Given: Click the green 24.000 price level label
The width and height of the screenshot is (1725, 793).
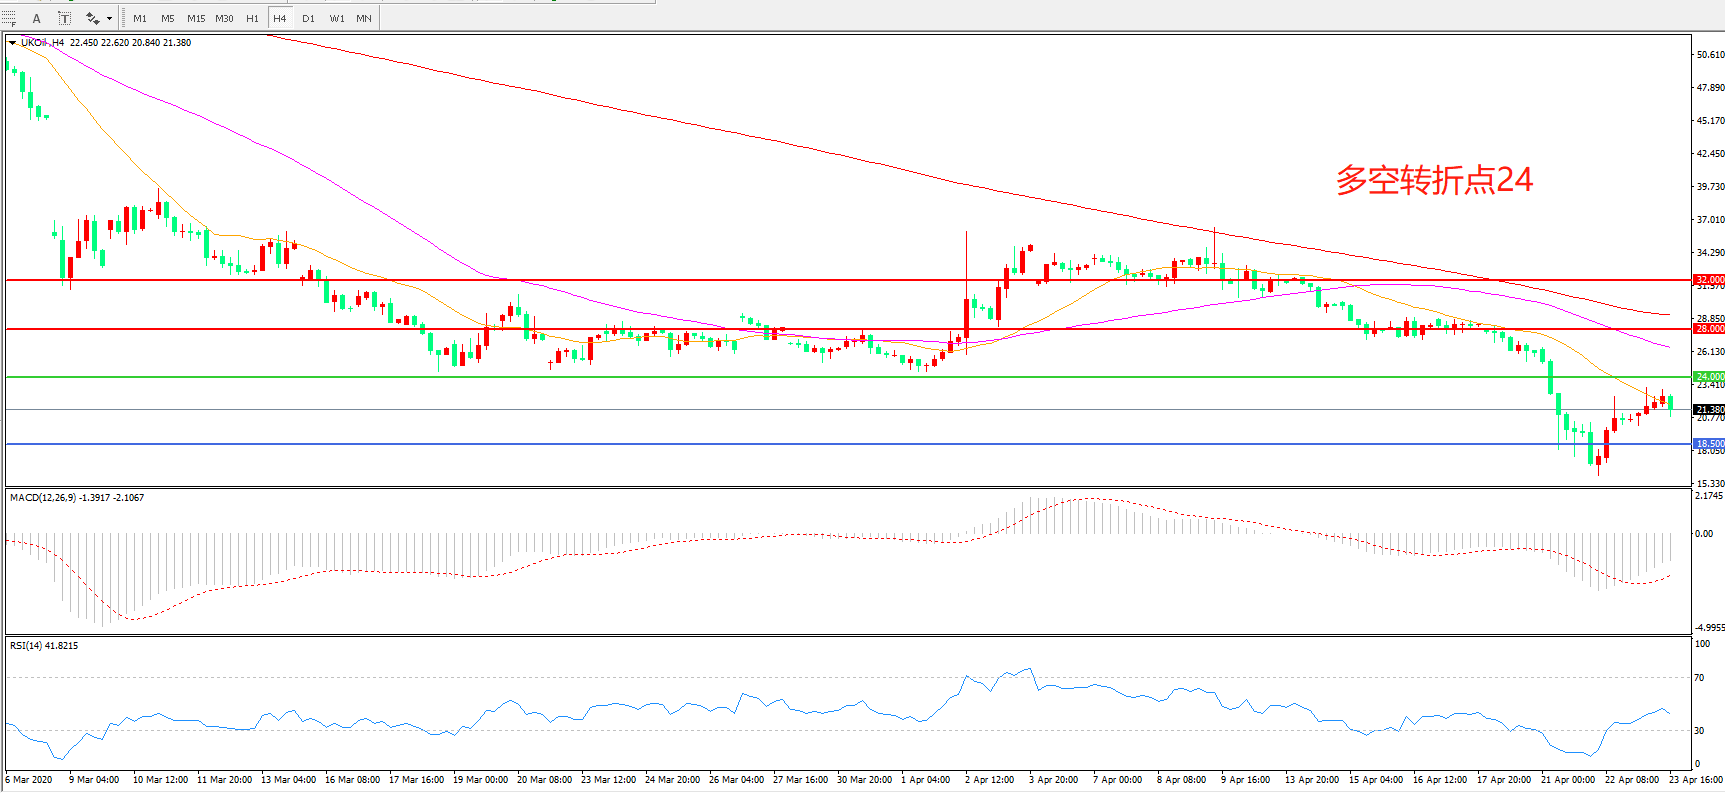Looking at the screenshot, I should (1709, 377).
